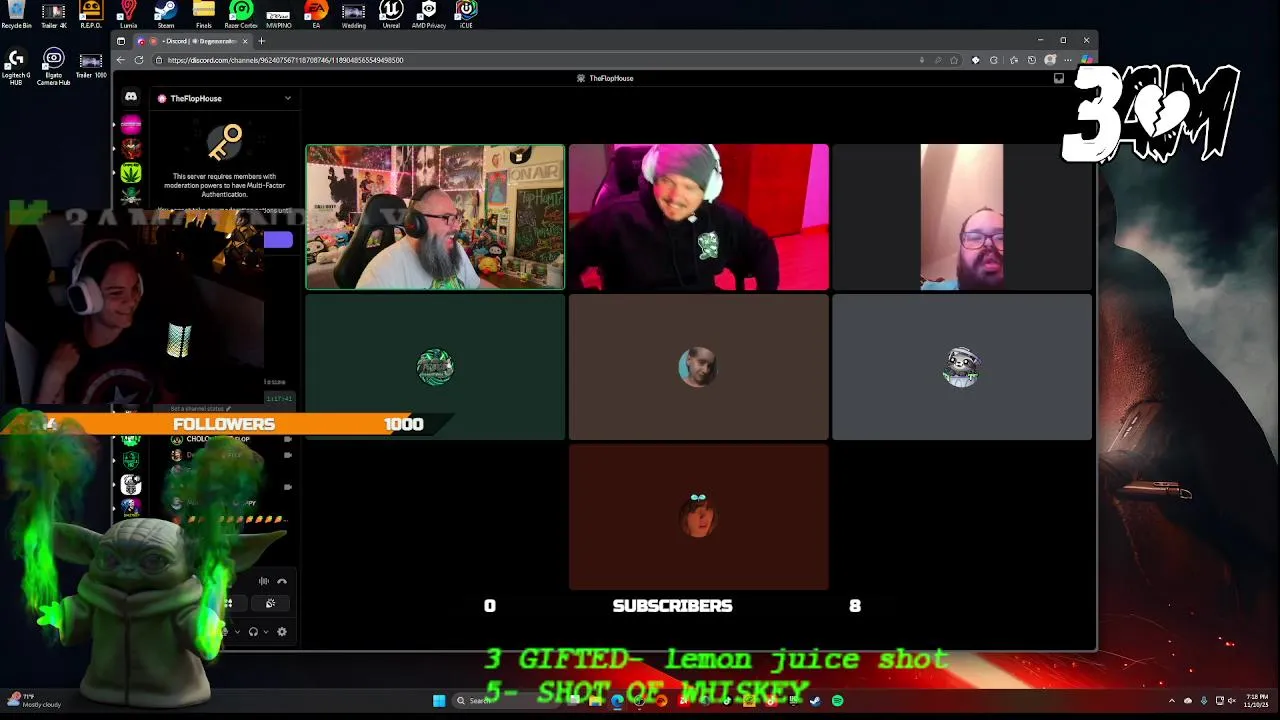Open Discord direct messages home button
Viewport: 1280px width, 720px height.
[x=131, y=97]
